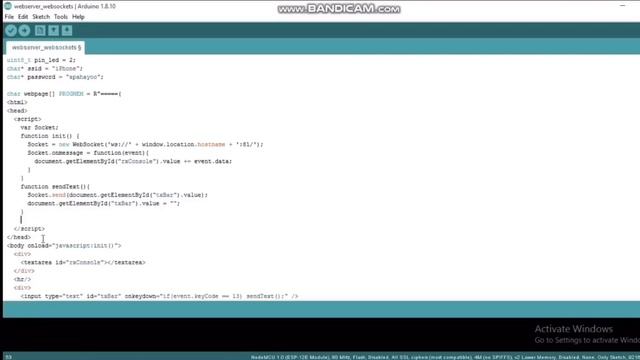Click the closing </head> tag line
The width and height of the screenshot is (640, 360).
(x=19, y=237)
